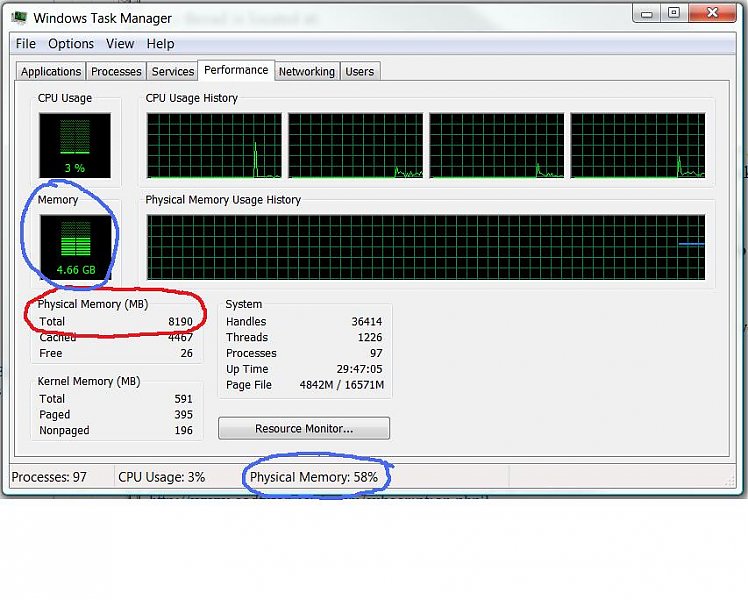Click the Handles label
The width and height of the screenshot is (748, 600).
pyautogui.click(x=246, y=321)
